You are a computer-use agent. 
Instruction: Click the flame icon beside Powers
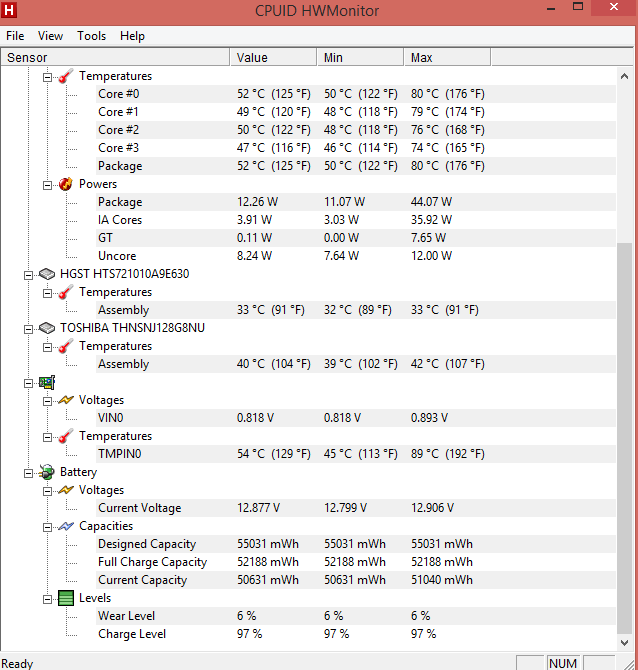pos(65,184)
